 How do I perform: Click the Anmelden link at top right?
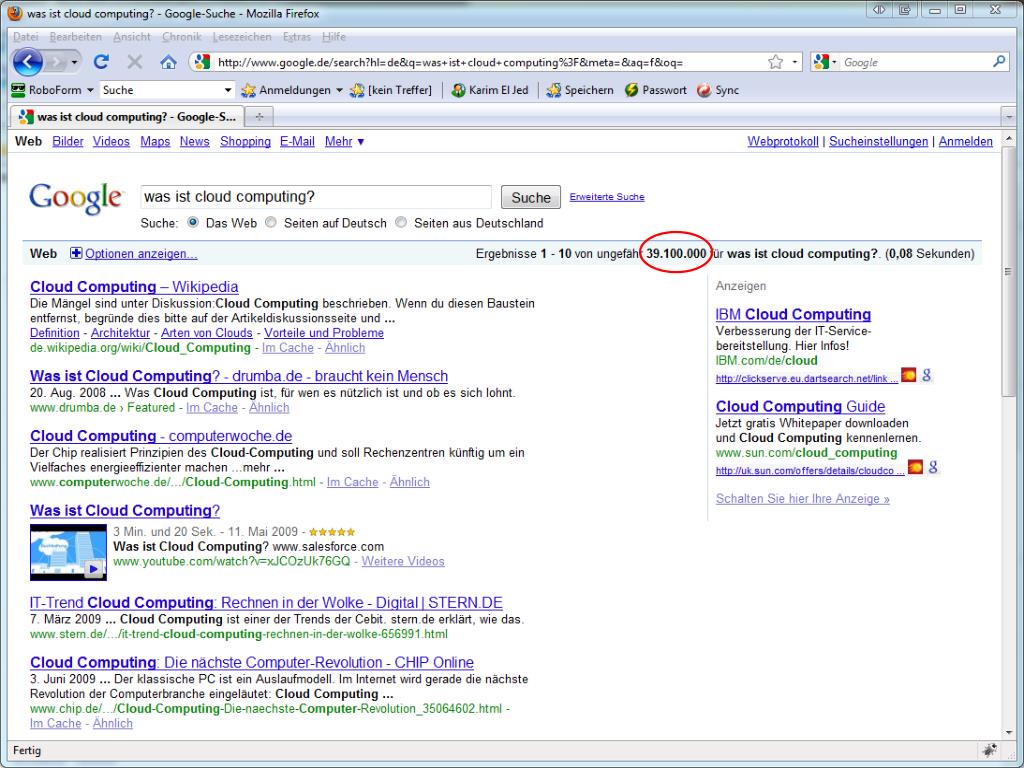[965, 141]
